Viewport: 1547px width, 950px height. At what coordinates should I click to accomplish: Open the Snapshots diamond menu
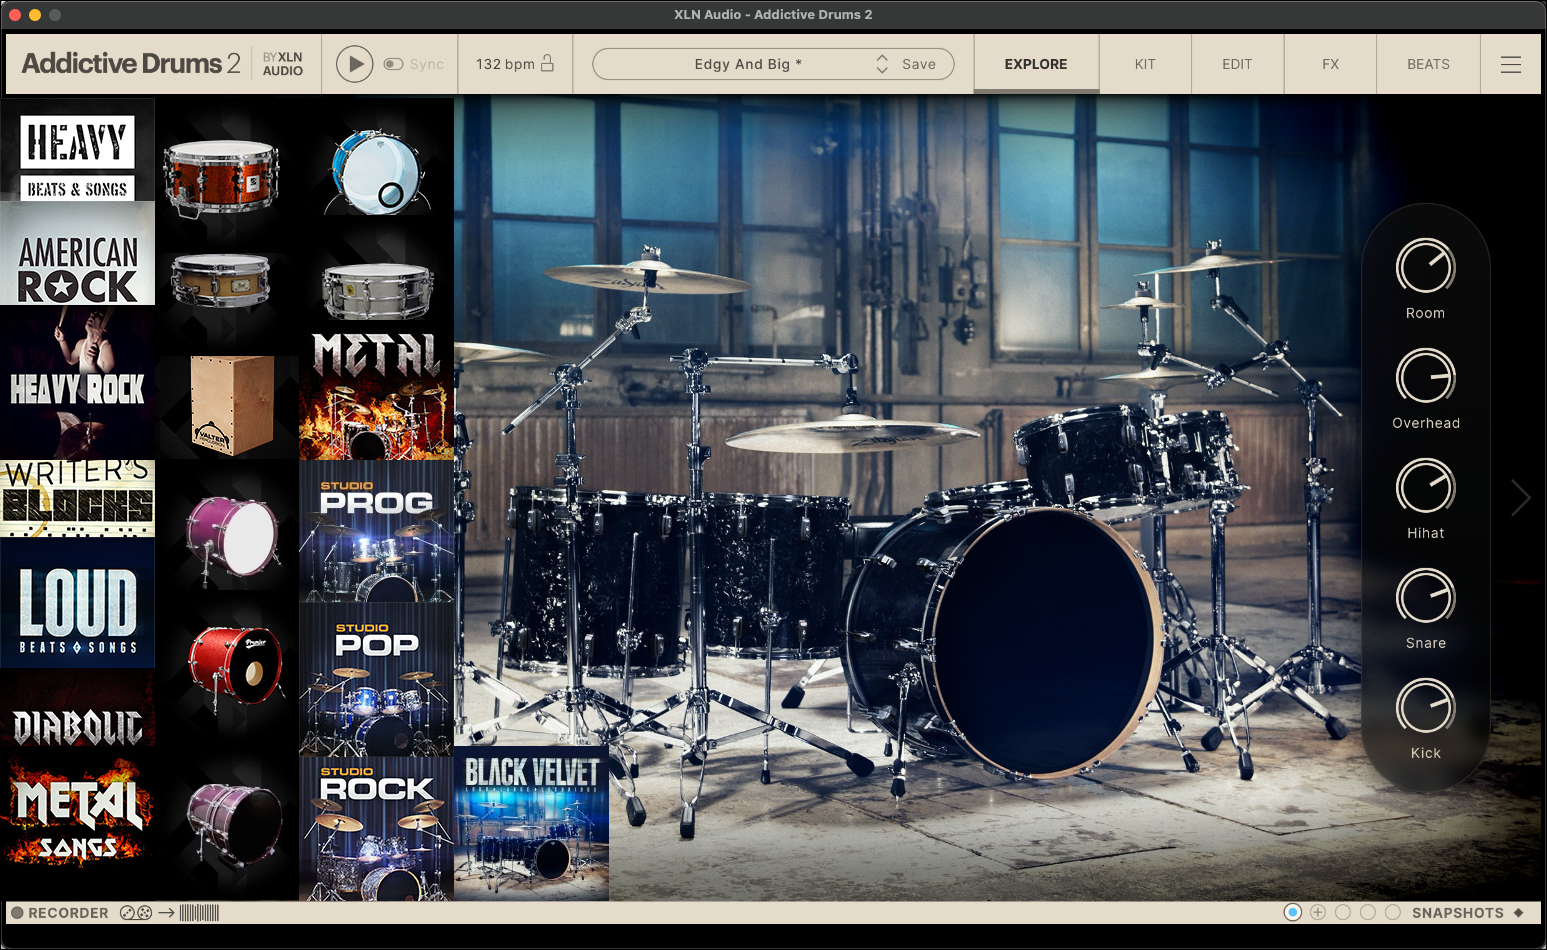(x=1519, y=913)
